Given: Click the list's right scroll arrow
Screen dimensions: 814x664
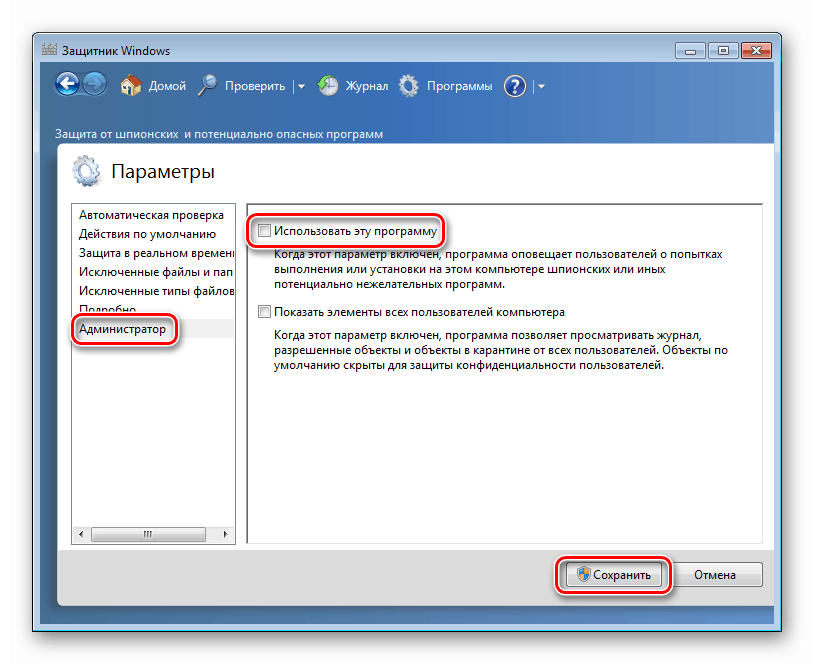Looking at the screenshot, I should coord(225,534).
